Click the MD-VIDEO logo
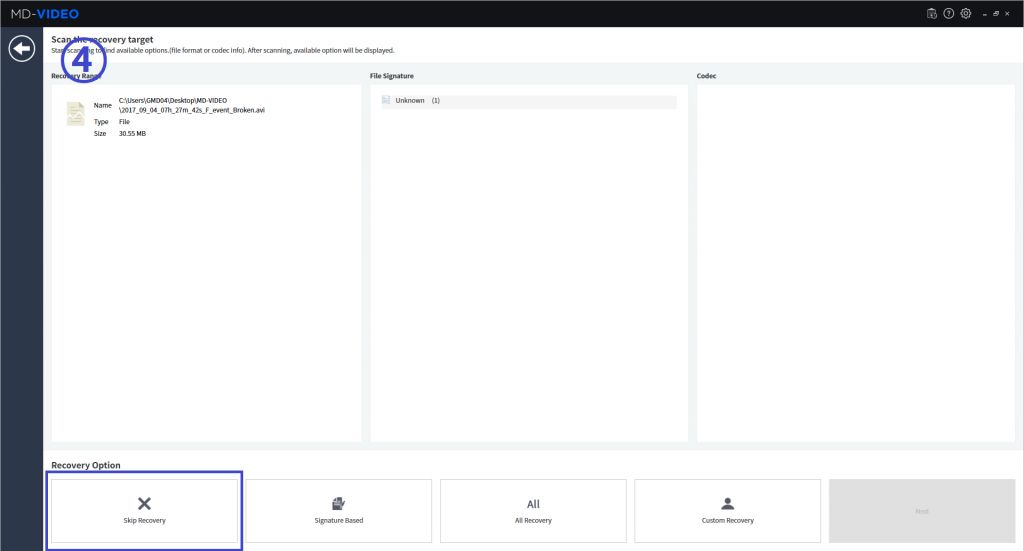This screenshot has width=1024, height=551. (44, 14)
